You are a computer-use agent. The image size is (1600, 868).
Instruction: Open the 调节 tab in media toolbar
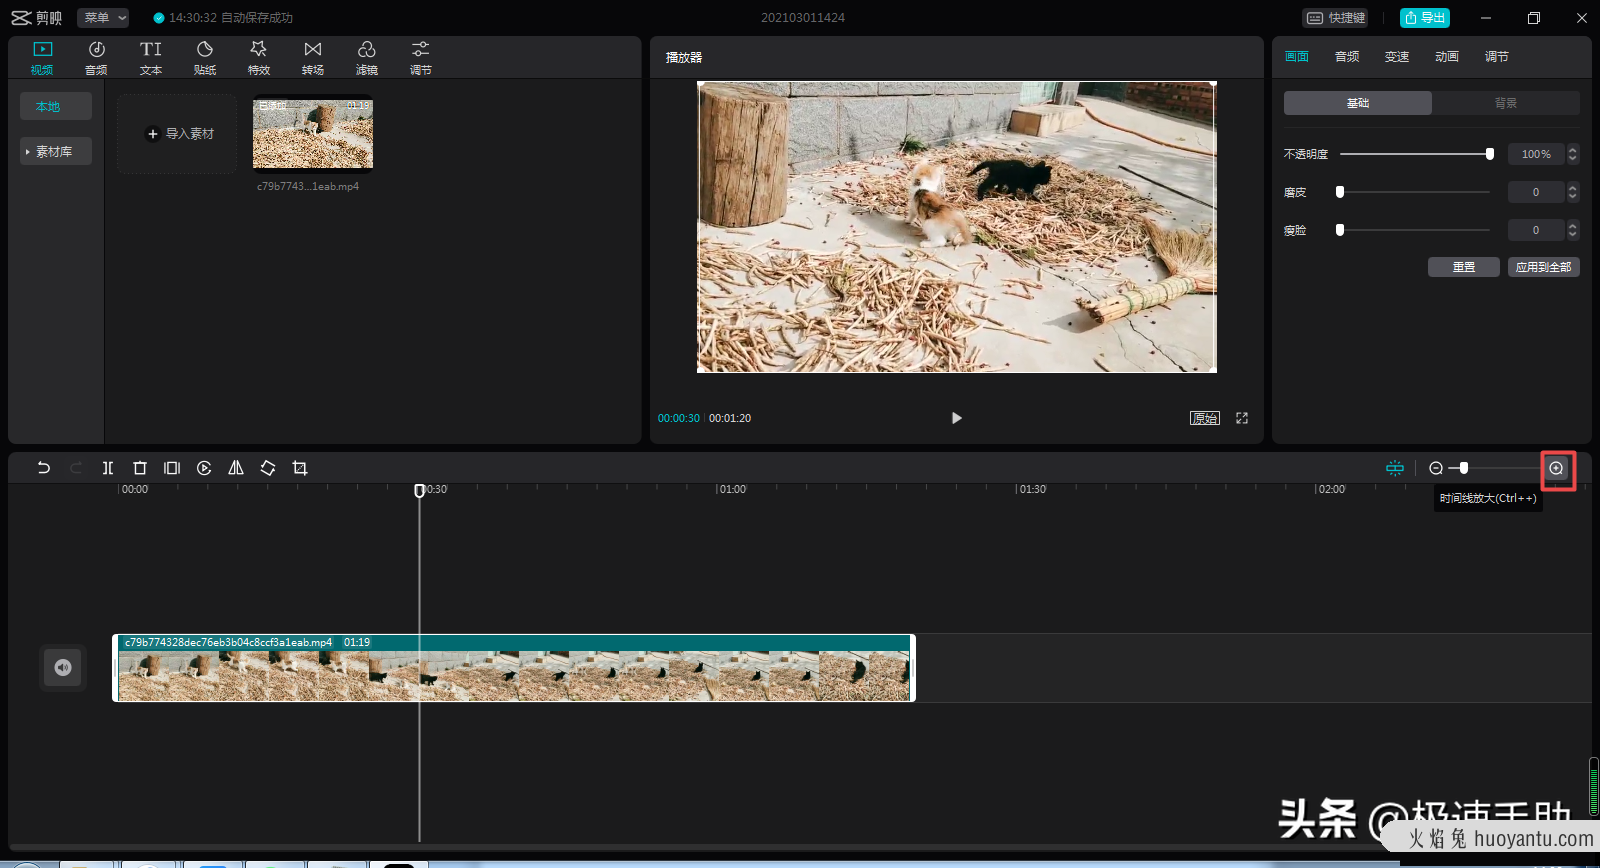(x=421, y=58)
